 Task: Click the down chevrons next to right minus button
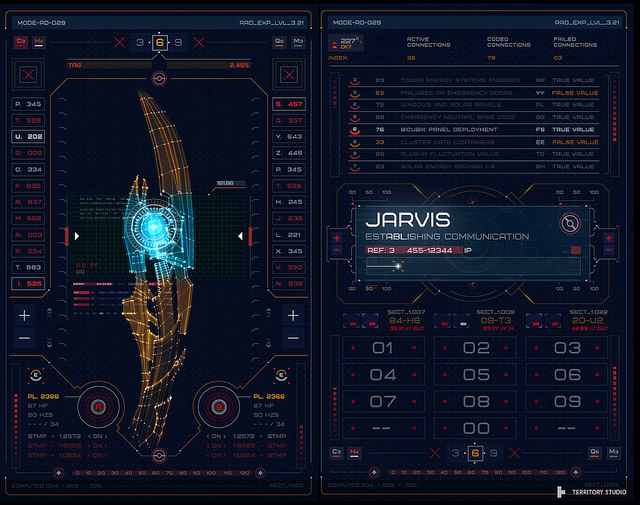click(268, 343)
